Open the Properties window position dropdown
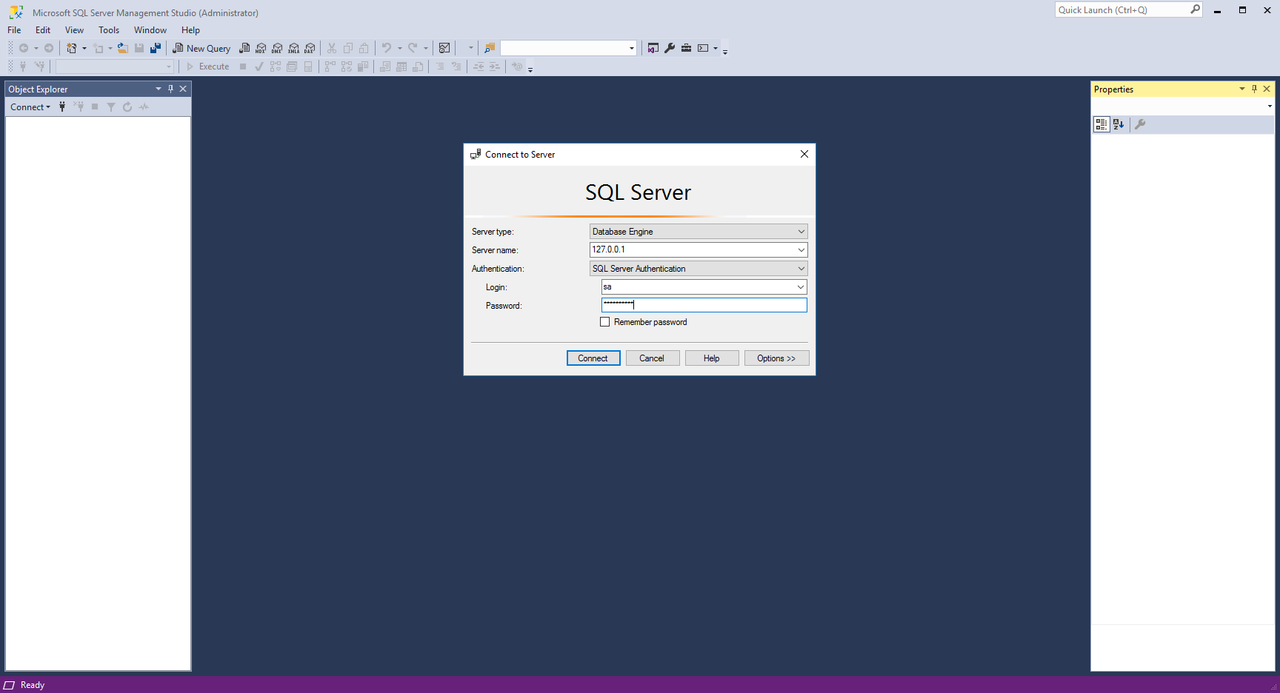 coord(1242,89)
